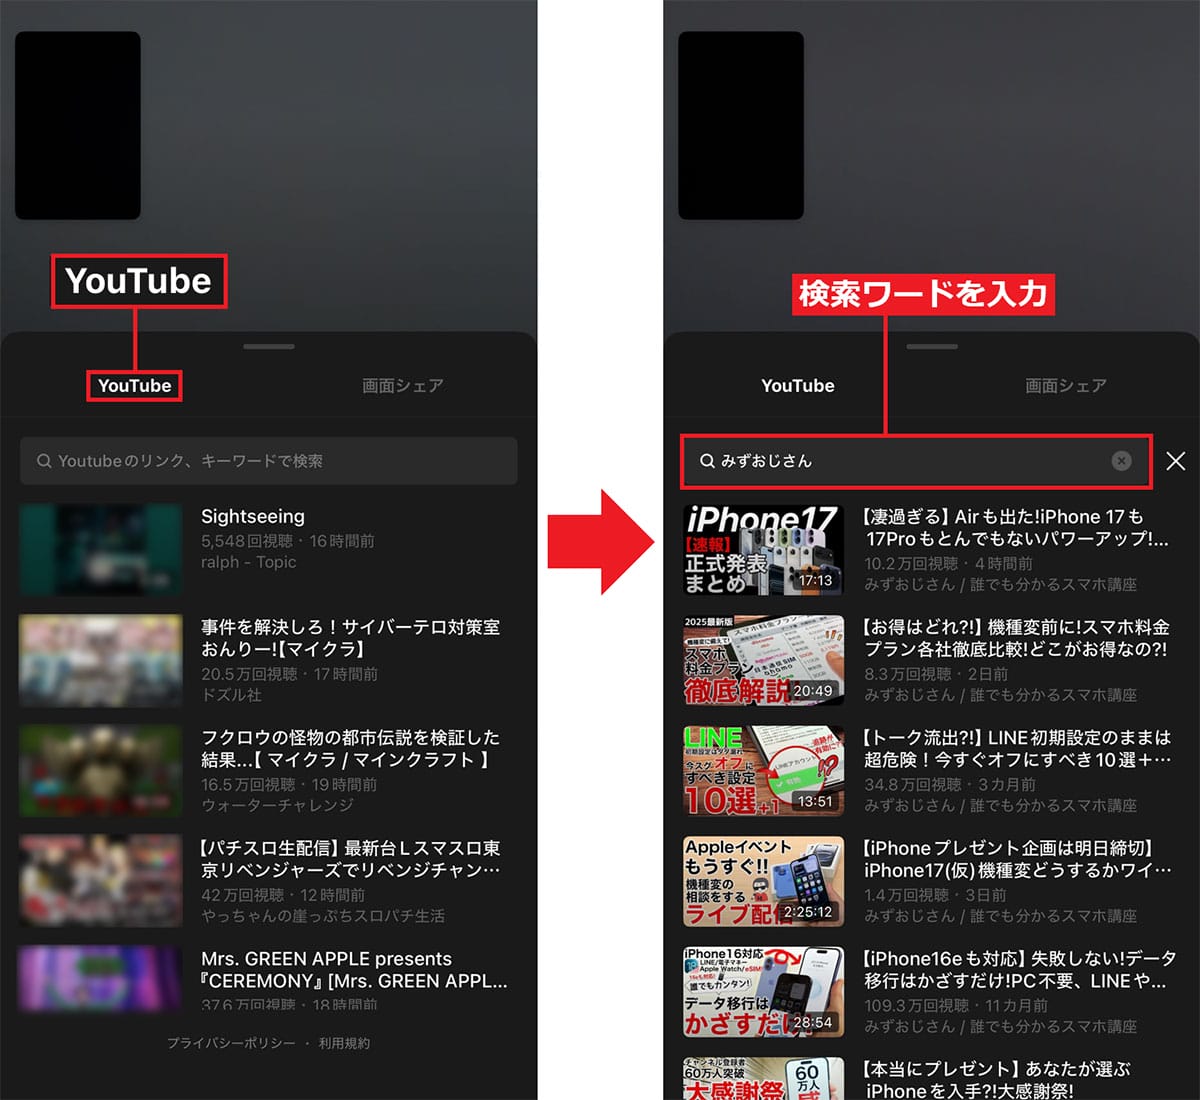Select 【本当にプレゼント】あなたが選ぶ video title
This screenshot has height=1100, width=1200.
tap(997, 1080)
